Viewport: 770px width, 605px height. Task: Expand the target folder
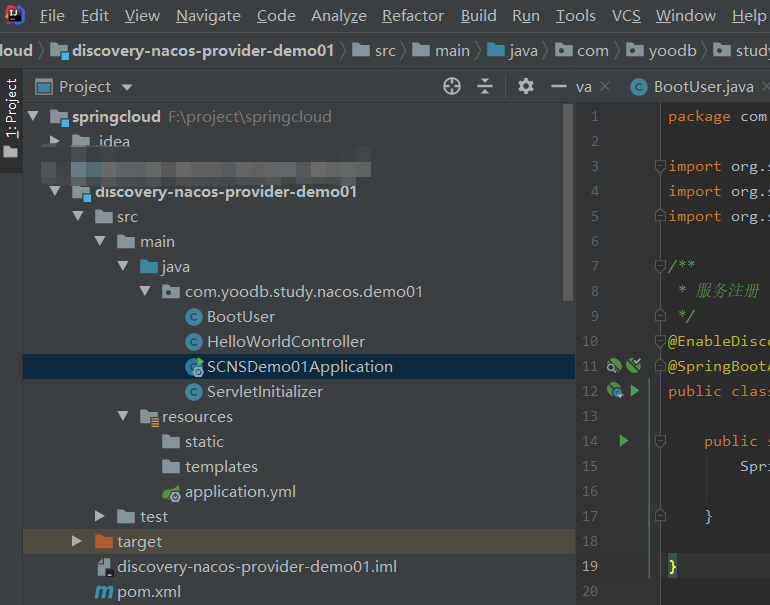(x=77, y=541)
